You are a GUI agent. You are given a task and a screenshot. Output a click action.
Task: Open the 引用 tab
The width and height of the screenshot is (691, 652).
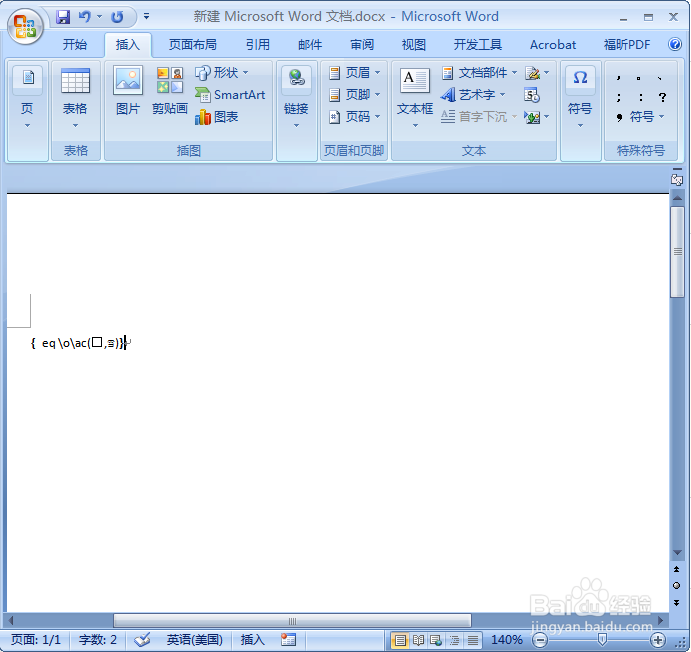(257, 44)
